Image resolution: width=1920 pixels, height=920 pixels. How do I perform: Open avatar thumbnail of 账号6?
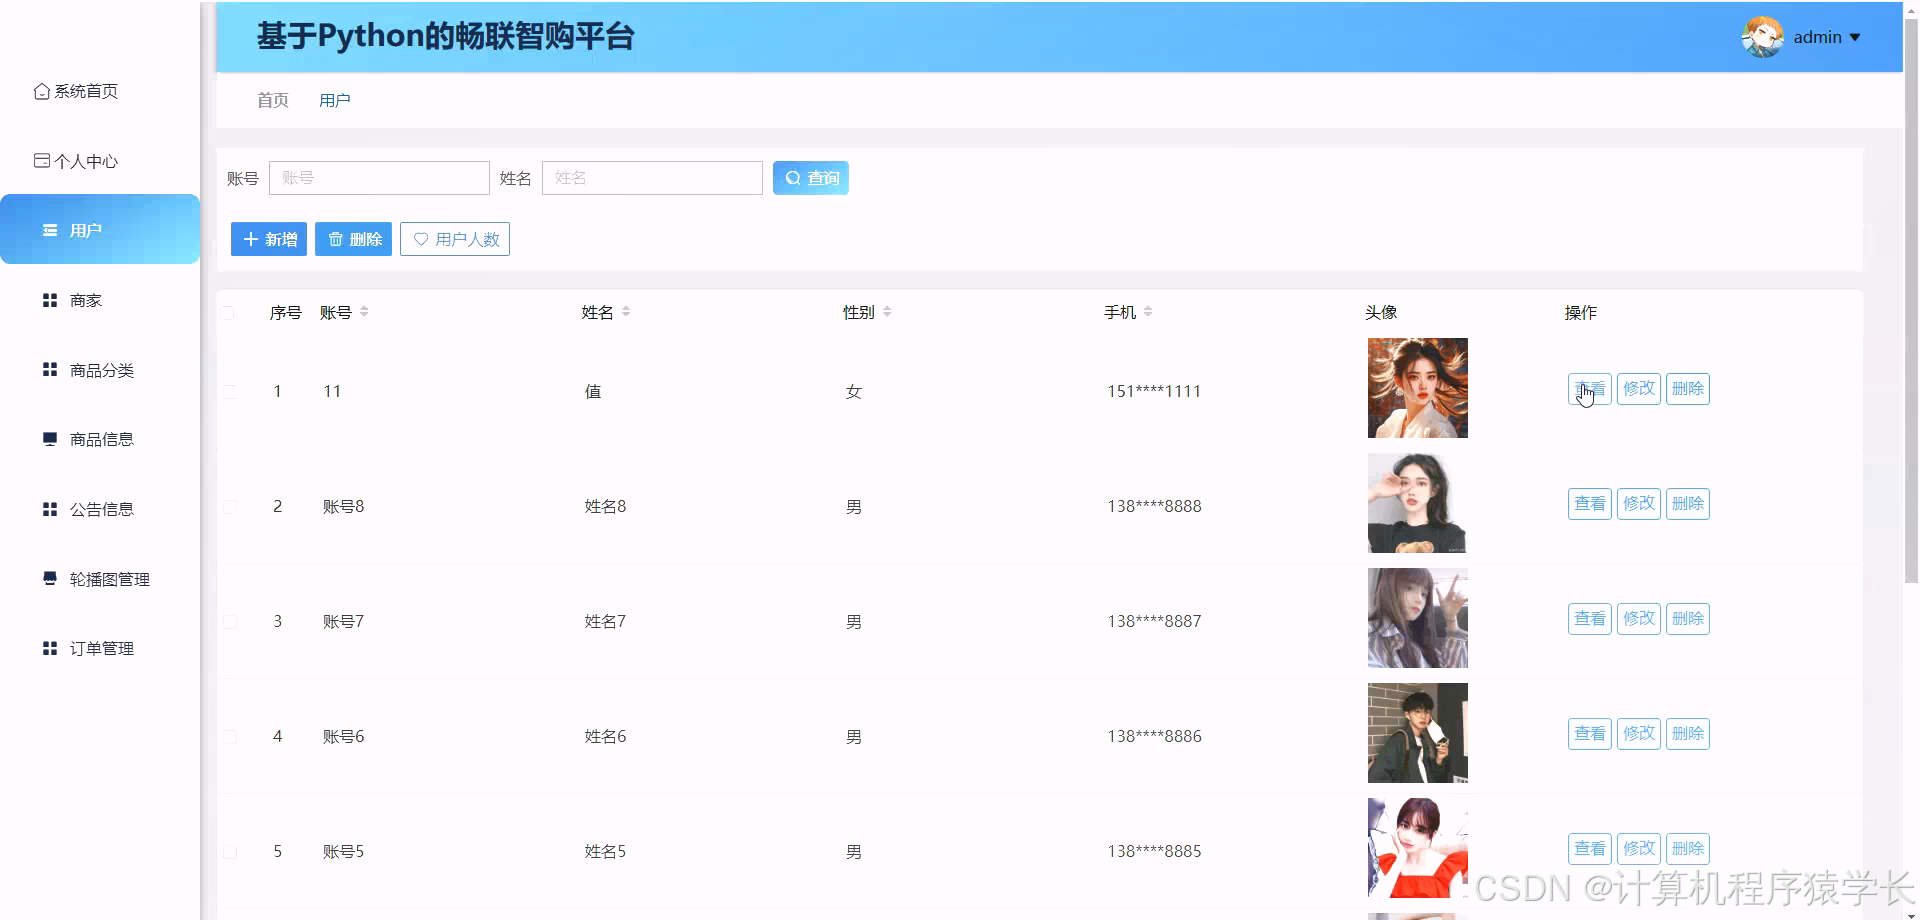point(1418,733)
